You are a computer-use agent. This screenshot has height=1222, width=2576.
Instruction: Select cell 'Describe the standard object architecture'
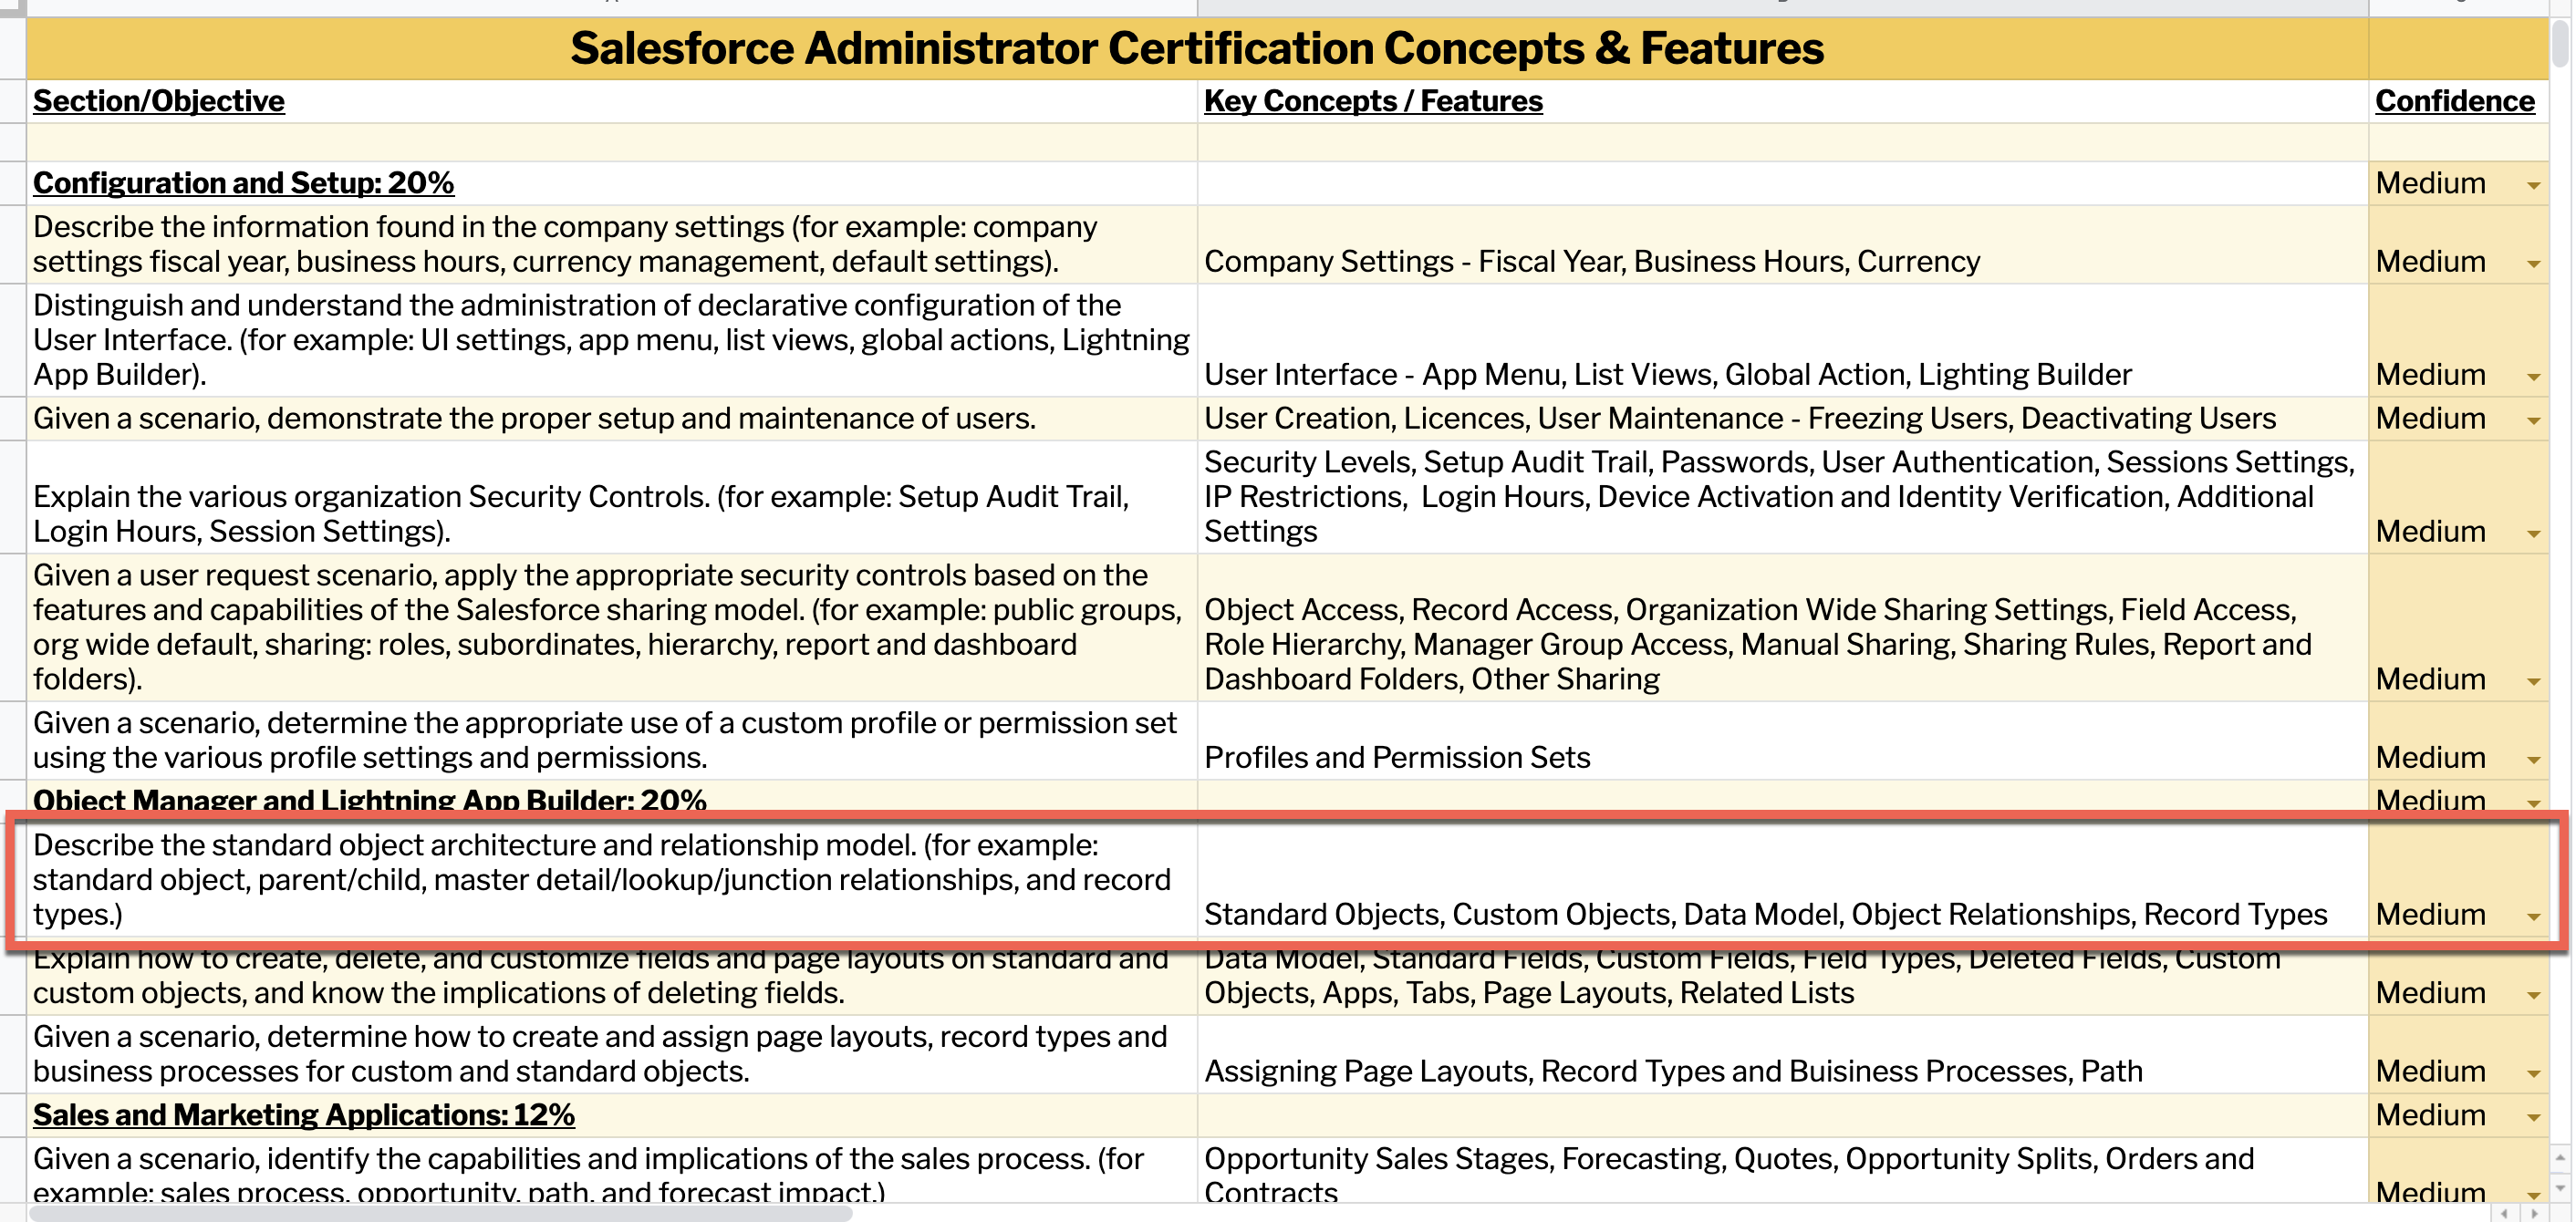click(x=612, y=880)
